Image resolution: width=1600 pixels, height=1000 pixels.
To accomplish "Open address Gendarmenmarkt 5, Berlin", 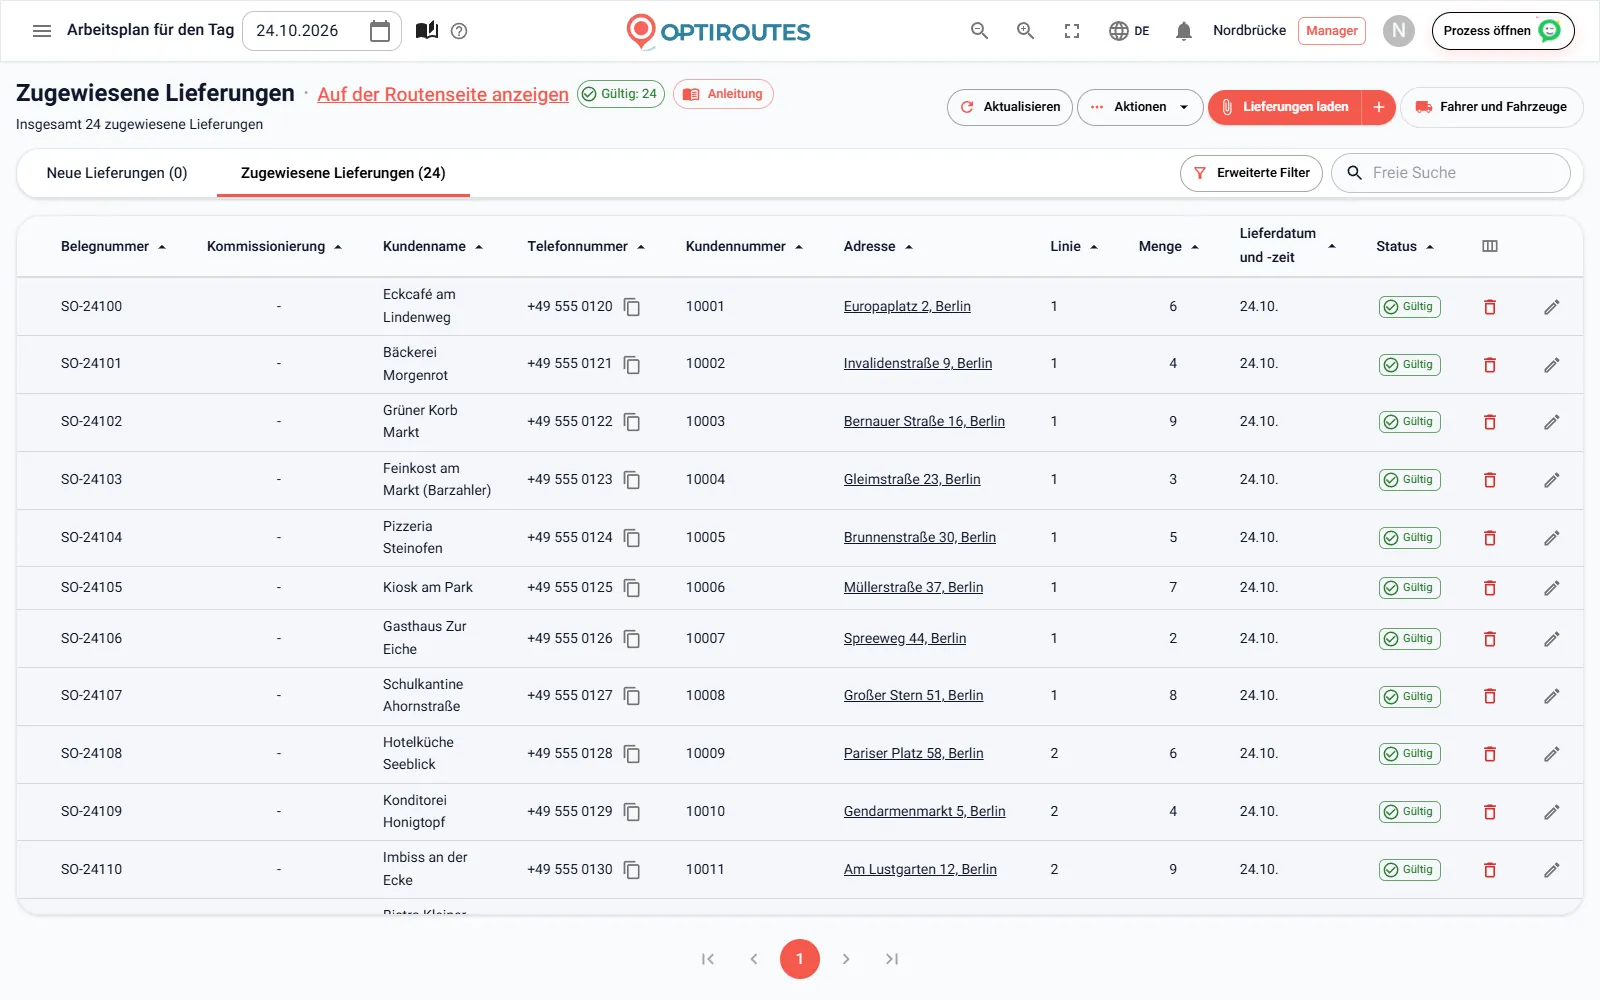I will tap(924, 811).
